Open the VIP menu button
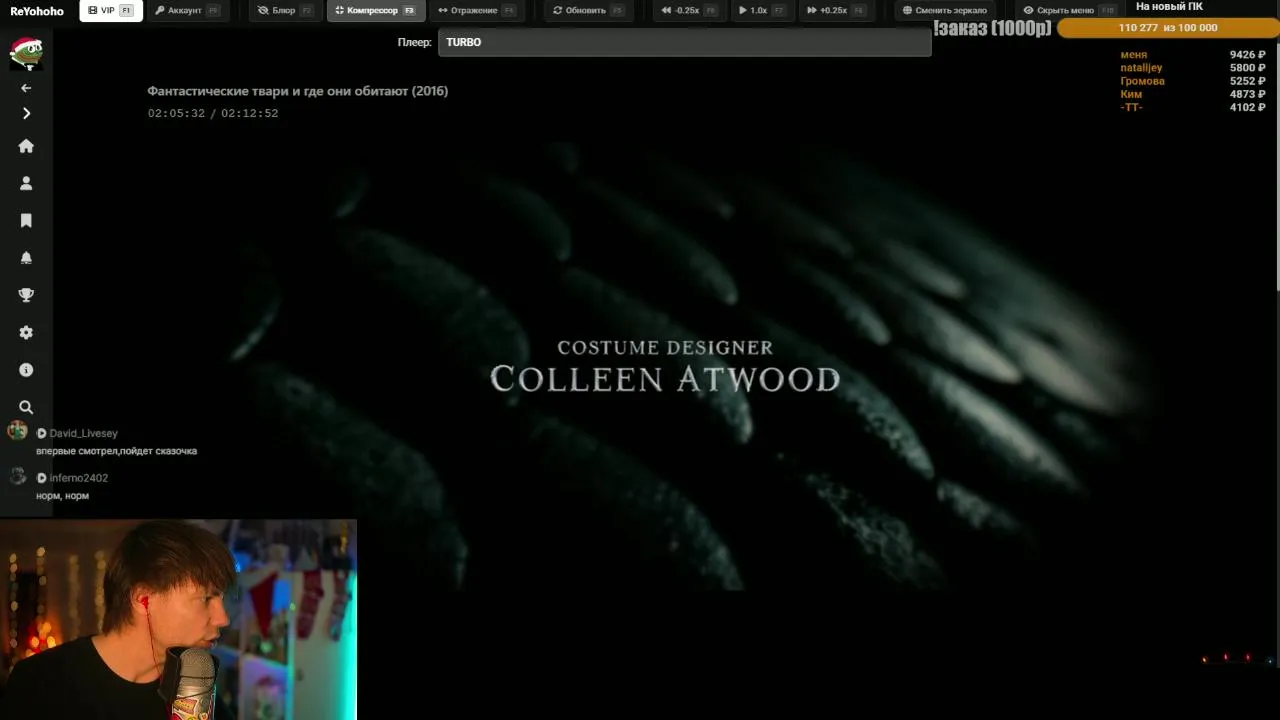The width and height of the screenshot is (1280, 720). click(111, 11)
